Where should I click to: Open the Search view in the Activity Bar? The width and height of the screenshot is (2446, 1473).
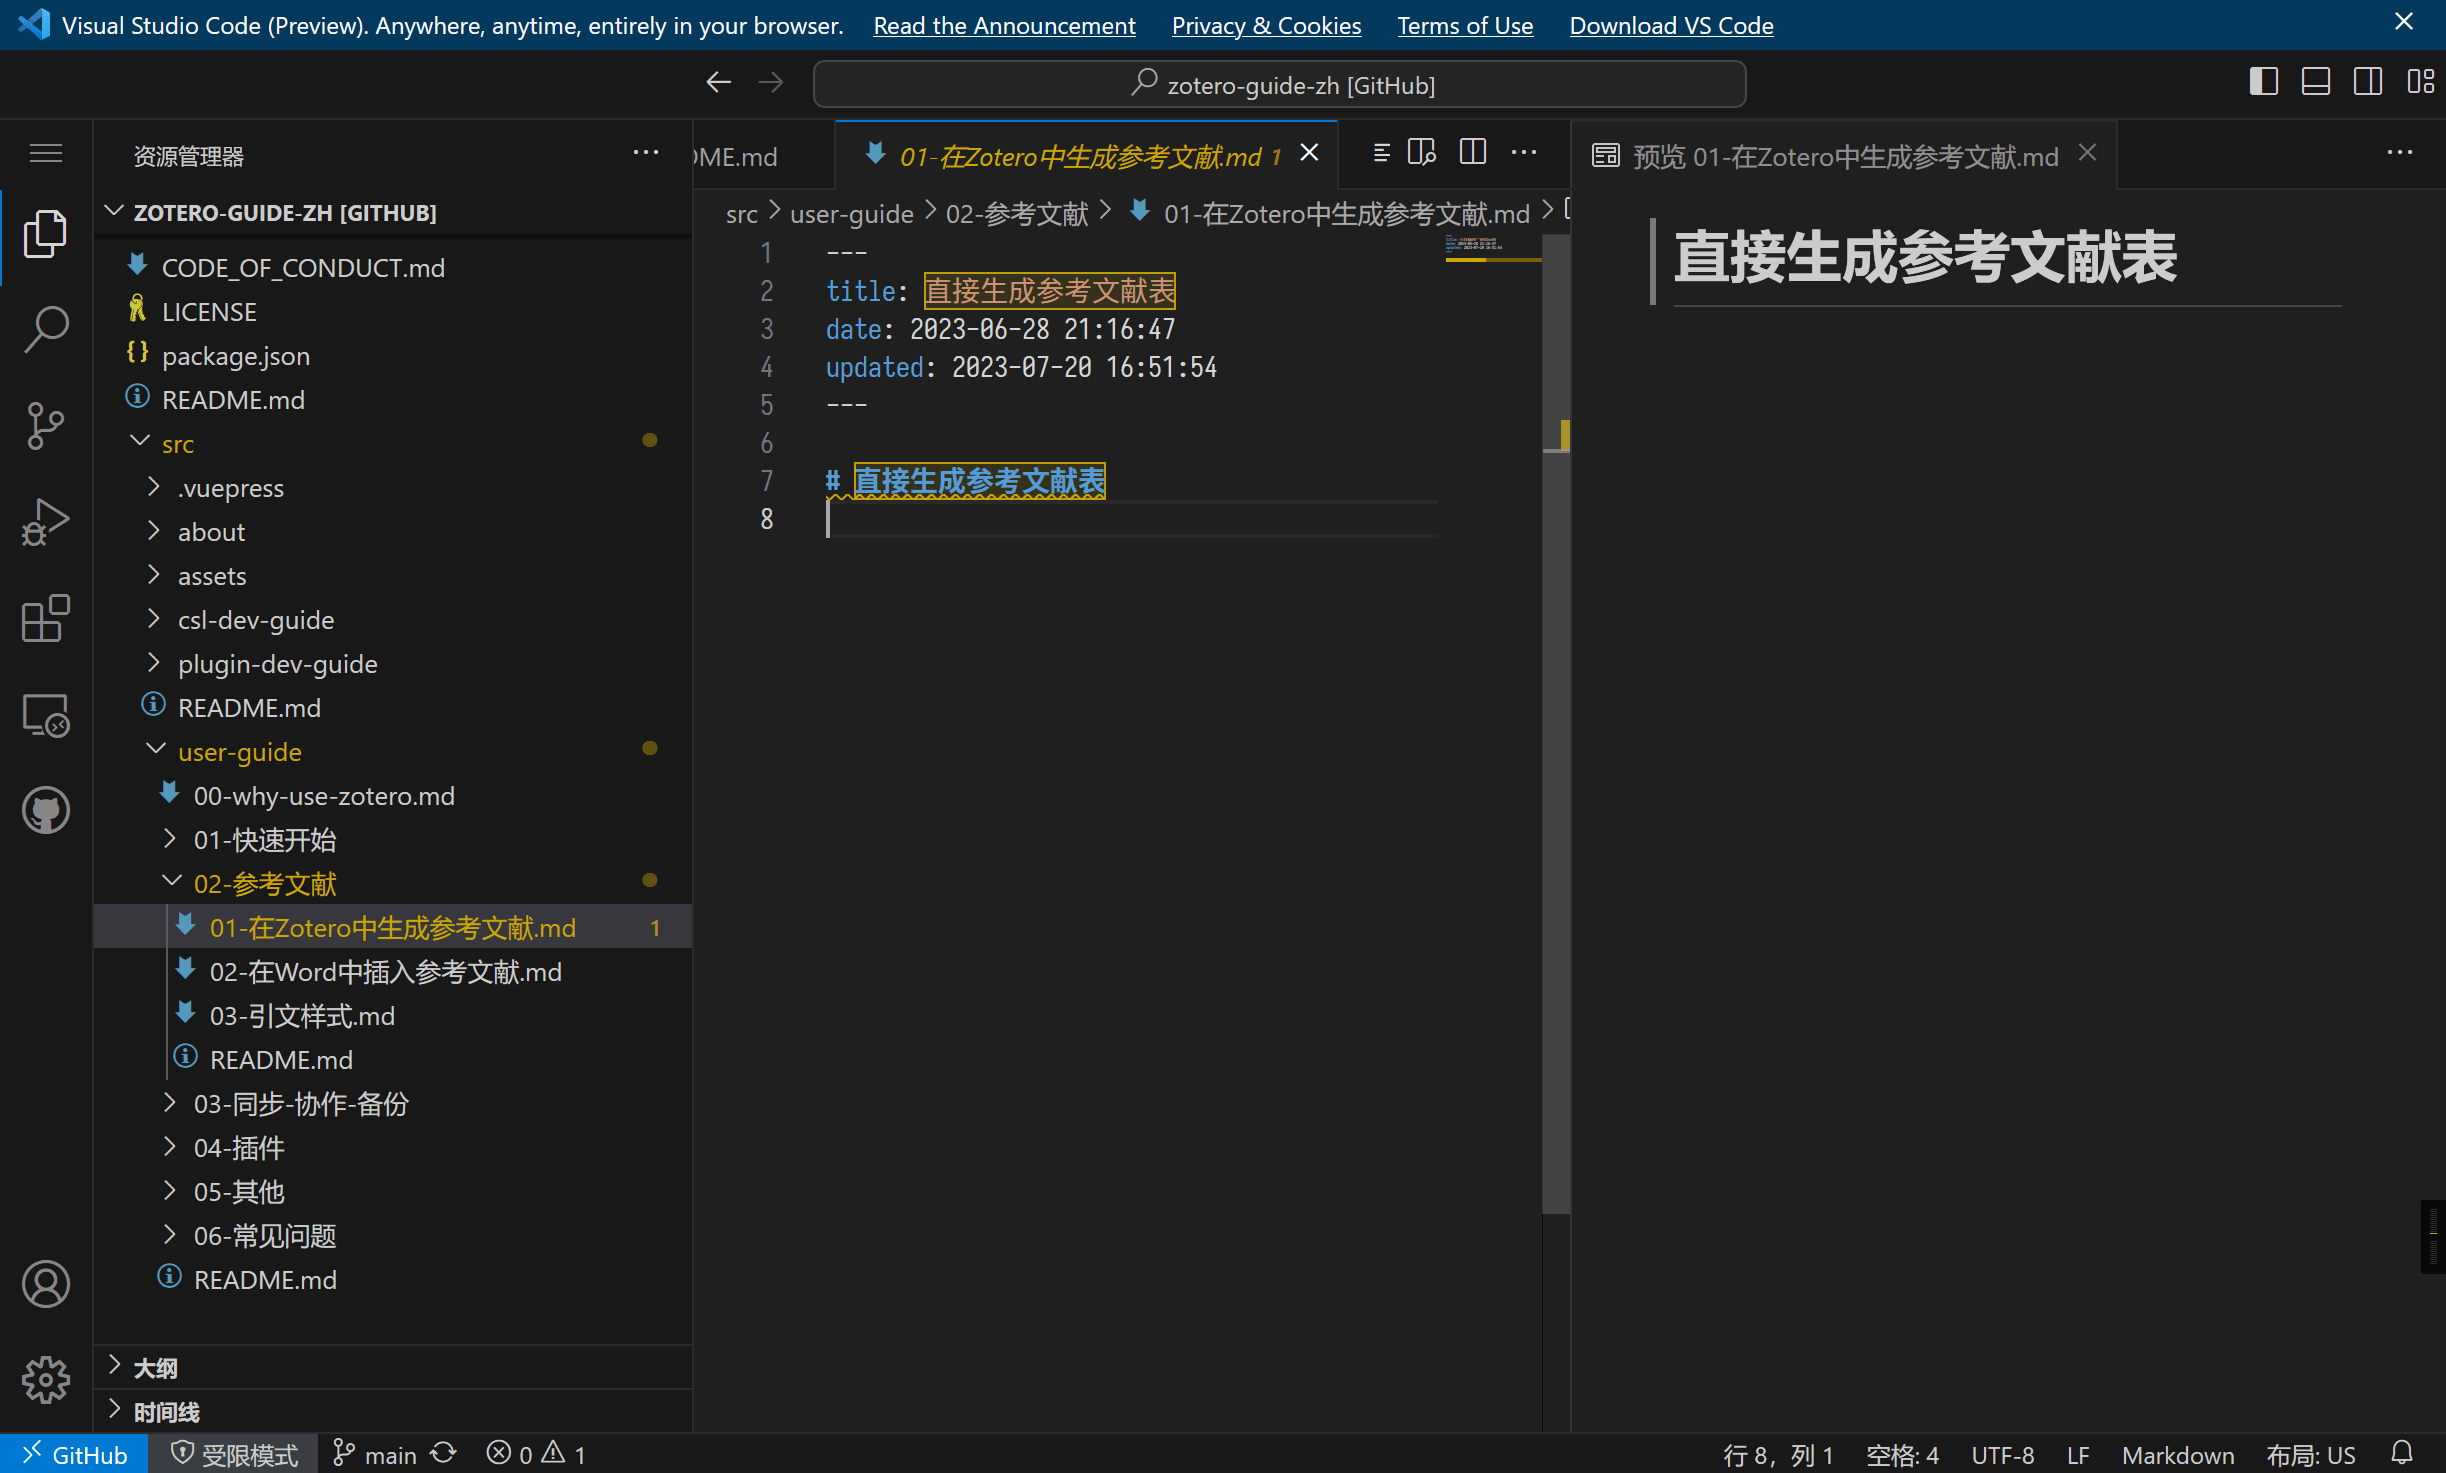[45, 328]
